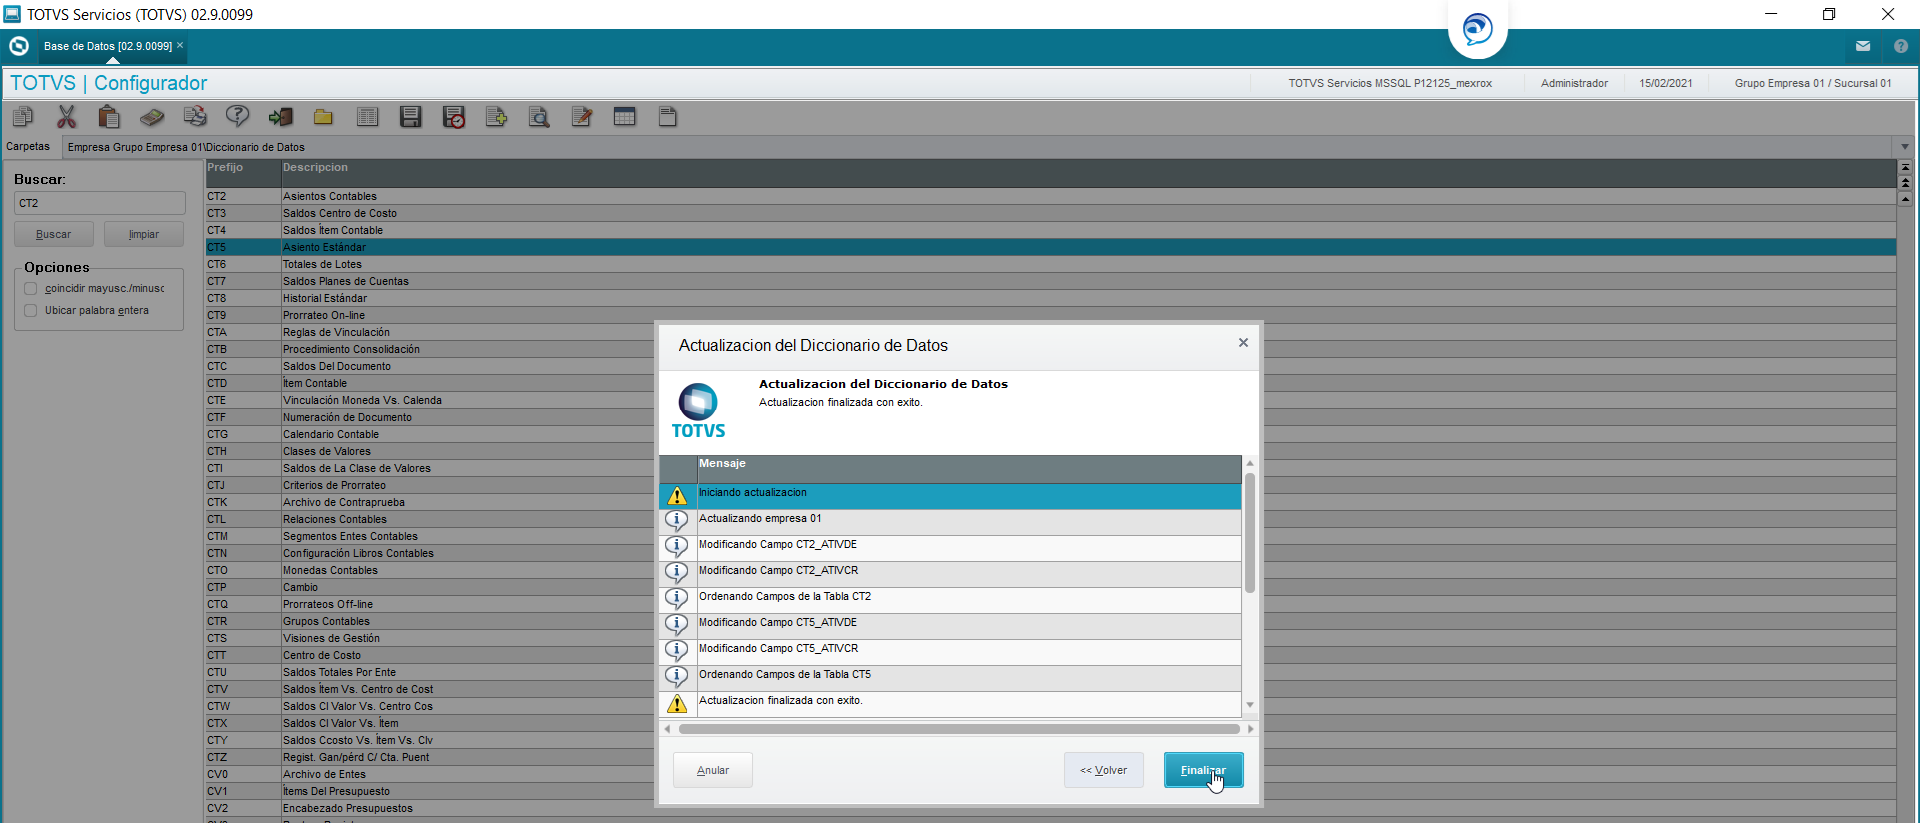
Task: Click the TOTVS home logo beside the tab
Action: point(19,46)
